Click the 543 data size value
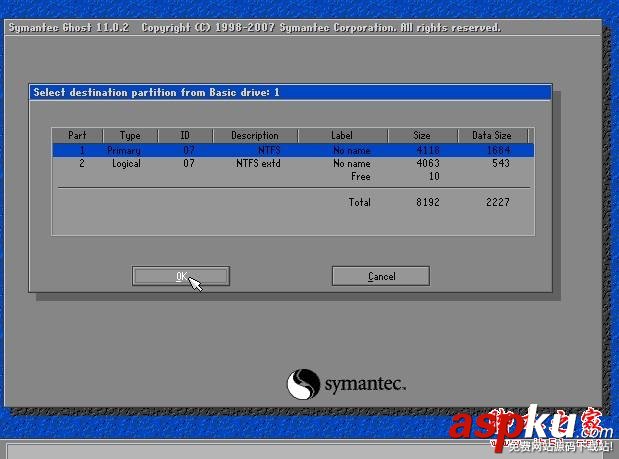619x459 pixels. [x=501, y=163]
